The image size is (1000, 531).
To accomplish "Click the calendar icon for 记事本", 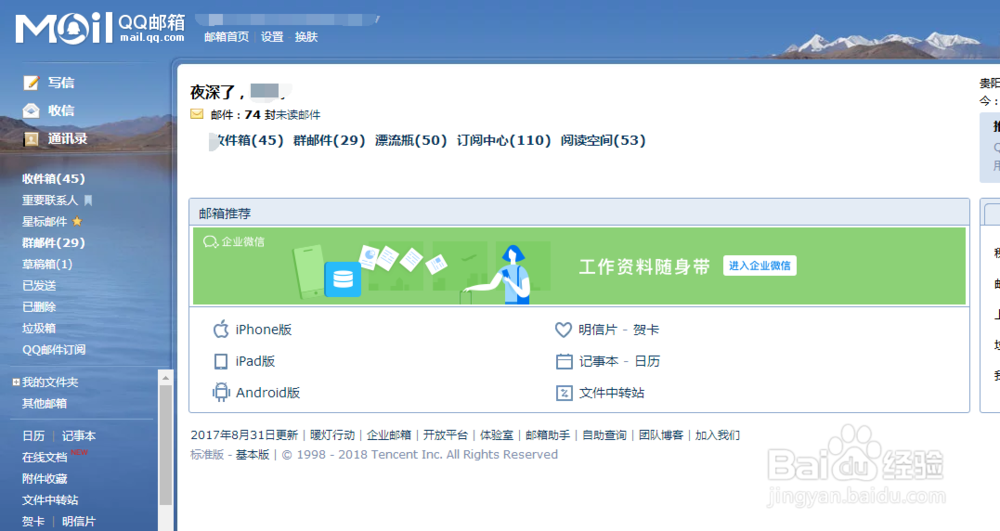I will tap(564, 361).
